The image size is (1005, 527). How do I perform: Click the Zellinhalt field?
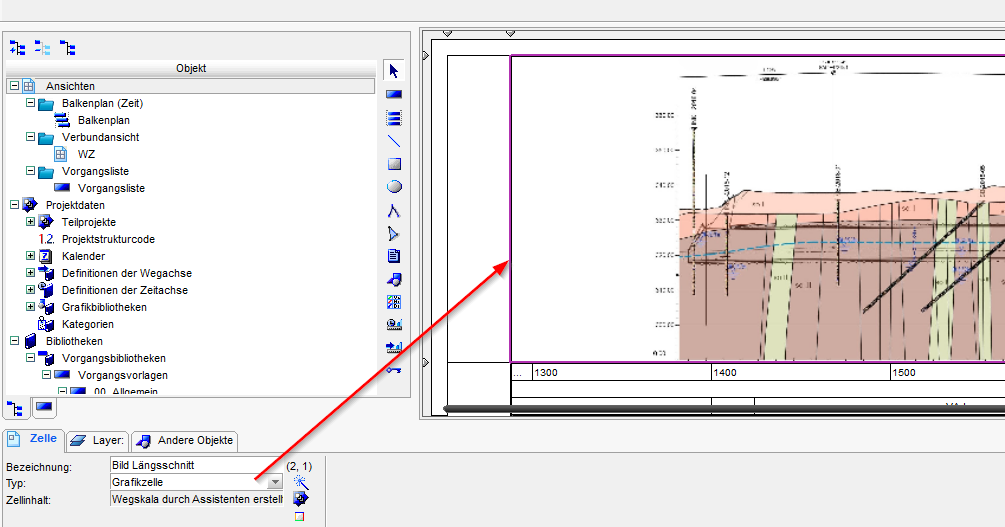tap(196, 499)
